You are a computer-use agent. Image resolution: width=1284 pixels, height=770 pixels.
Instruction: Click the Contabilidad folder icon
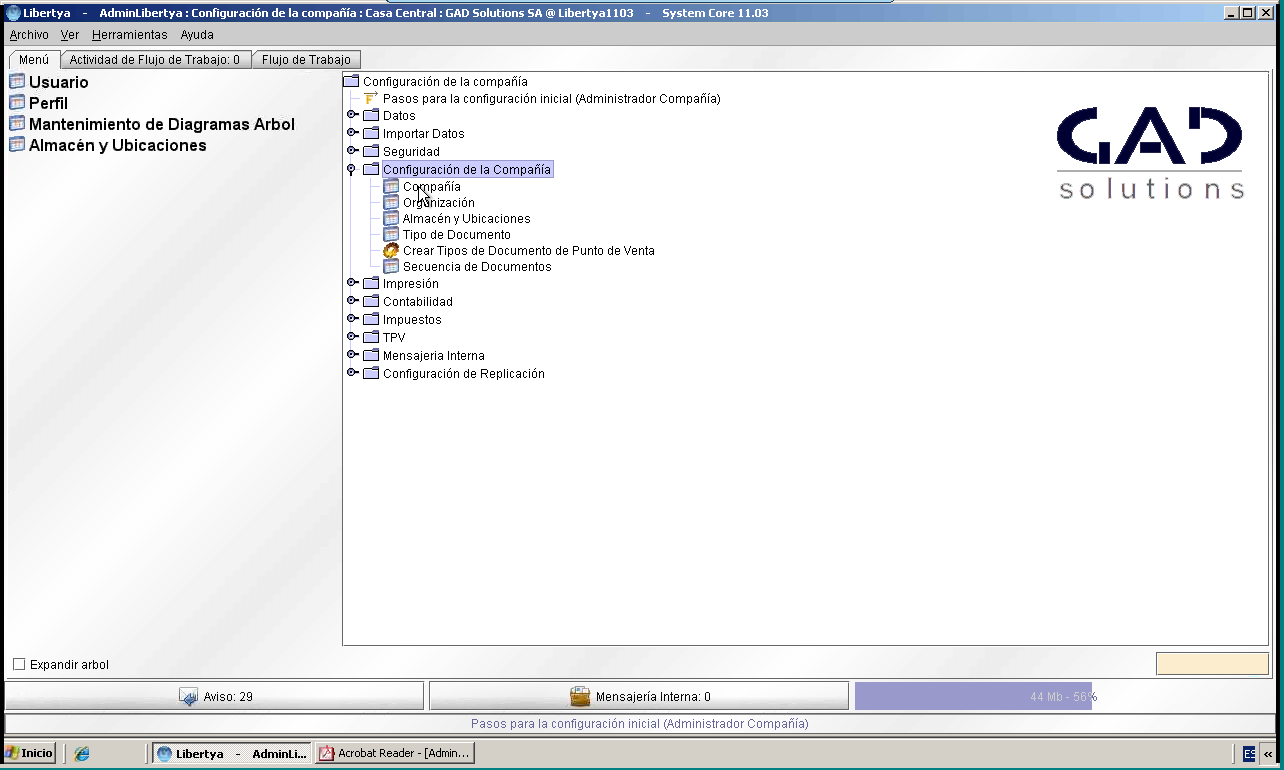point(371,301)
